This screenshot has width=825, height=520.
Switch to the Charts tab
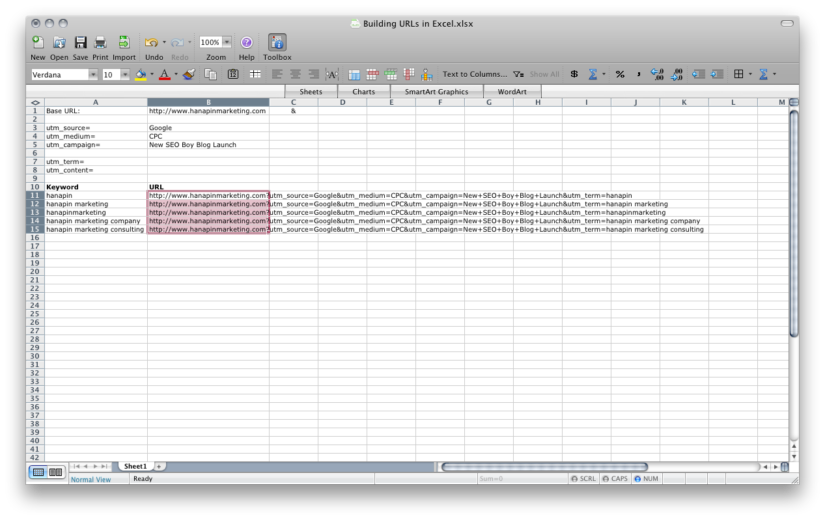364,92
